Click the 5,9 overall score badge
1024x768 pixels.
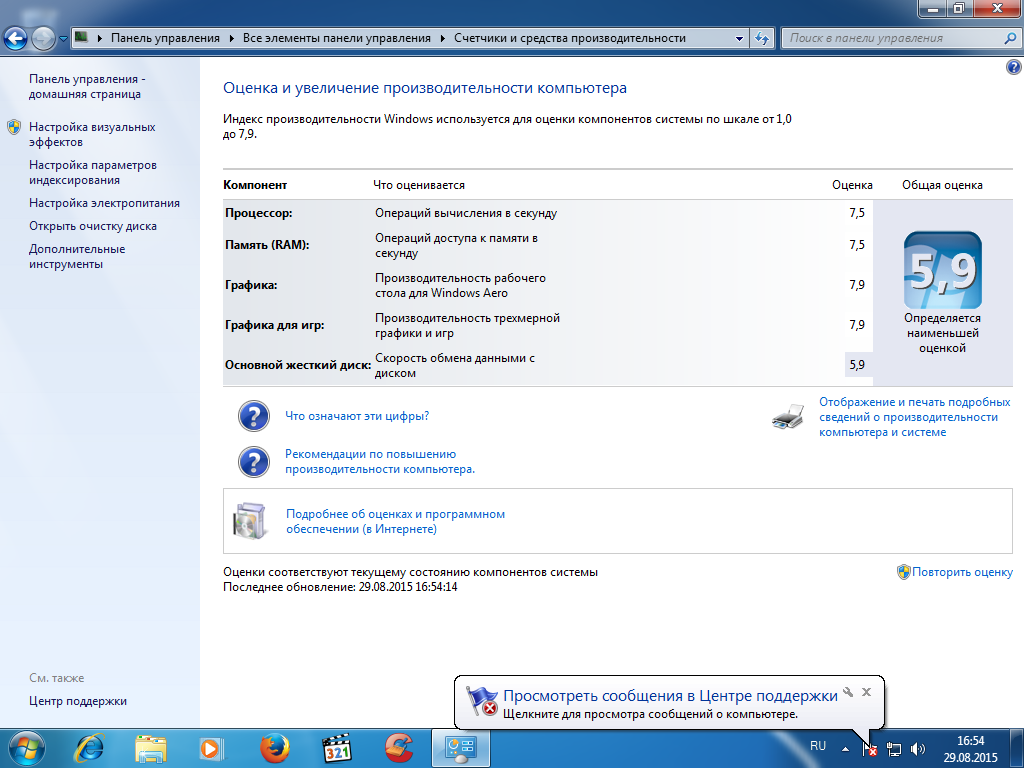click(x=942, y=270)
